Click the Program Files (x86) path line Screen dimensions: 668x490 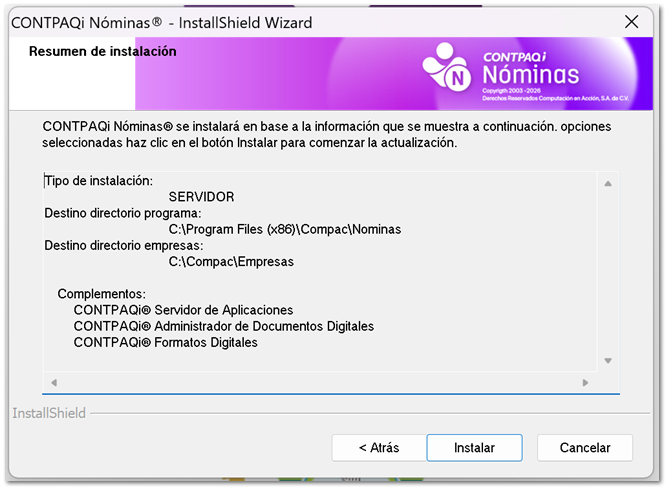(285, 229)
